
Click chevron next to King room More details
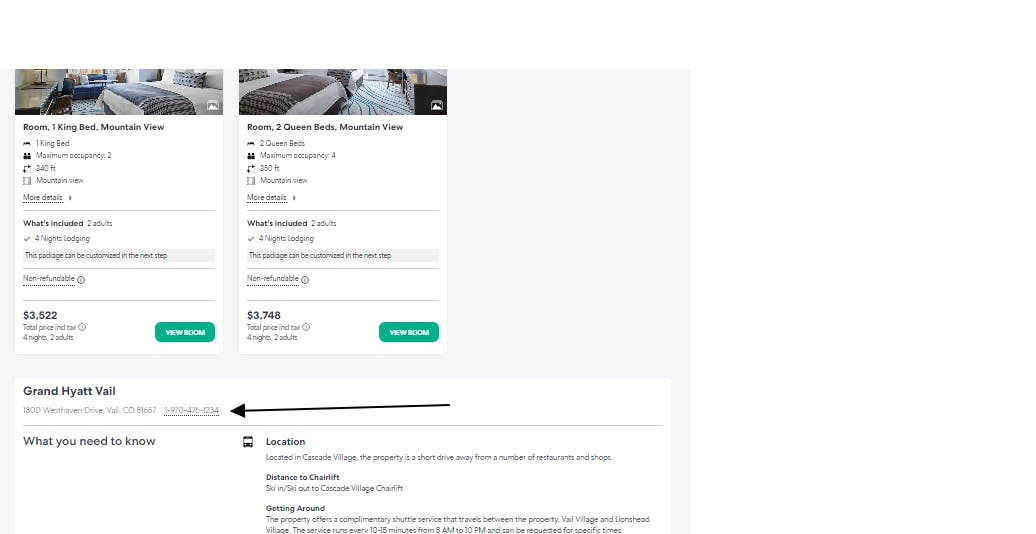coord(70,198)
